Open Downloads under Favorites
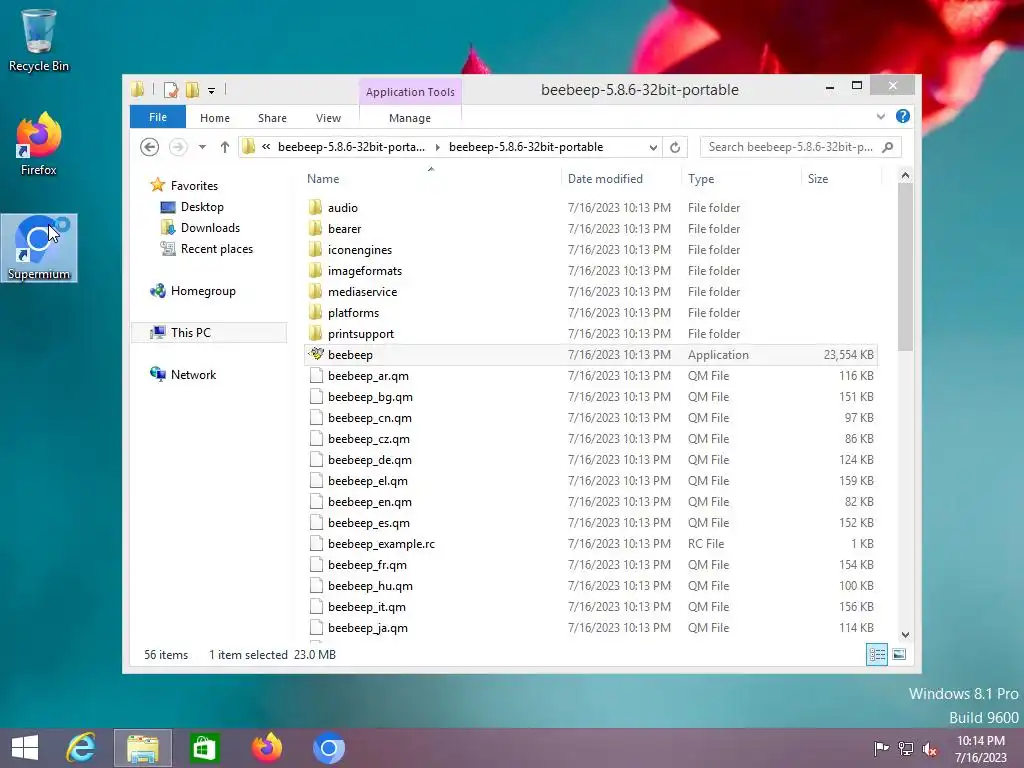 (x=210, y=227)
